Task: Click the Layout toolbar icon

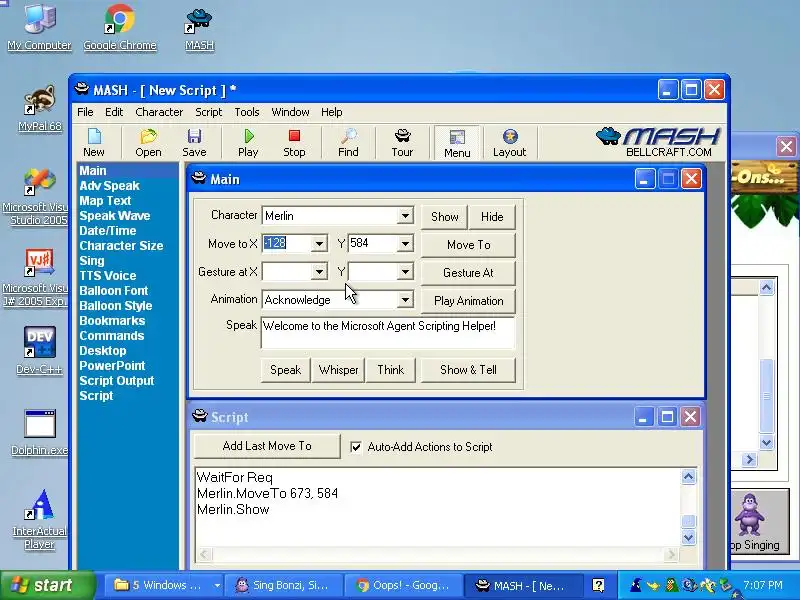Action: point(509,143)
